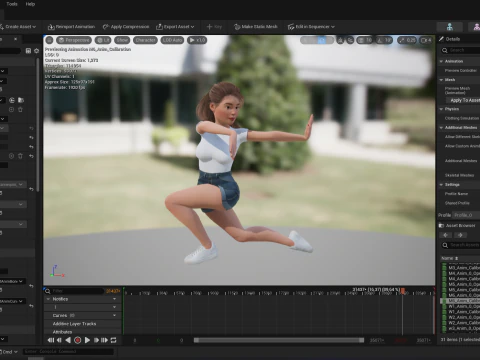Sort assets by the Name column
The width and height of the screenshot is (480, 360).
tap(450, 258)
